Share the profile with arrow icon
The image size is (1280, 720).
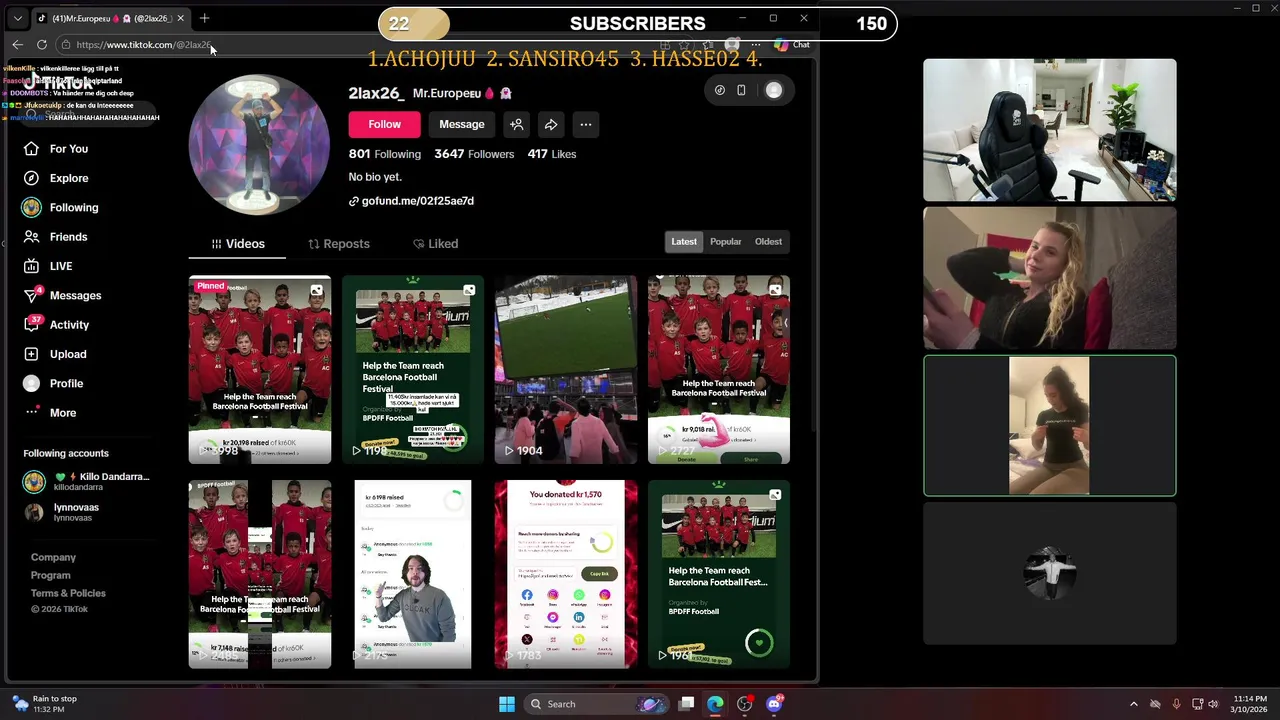tap(551, 124)
